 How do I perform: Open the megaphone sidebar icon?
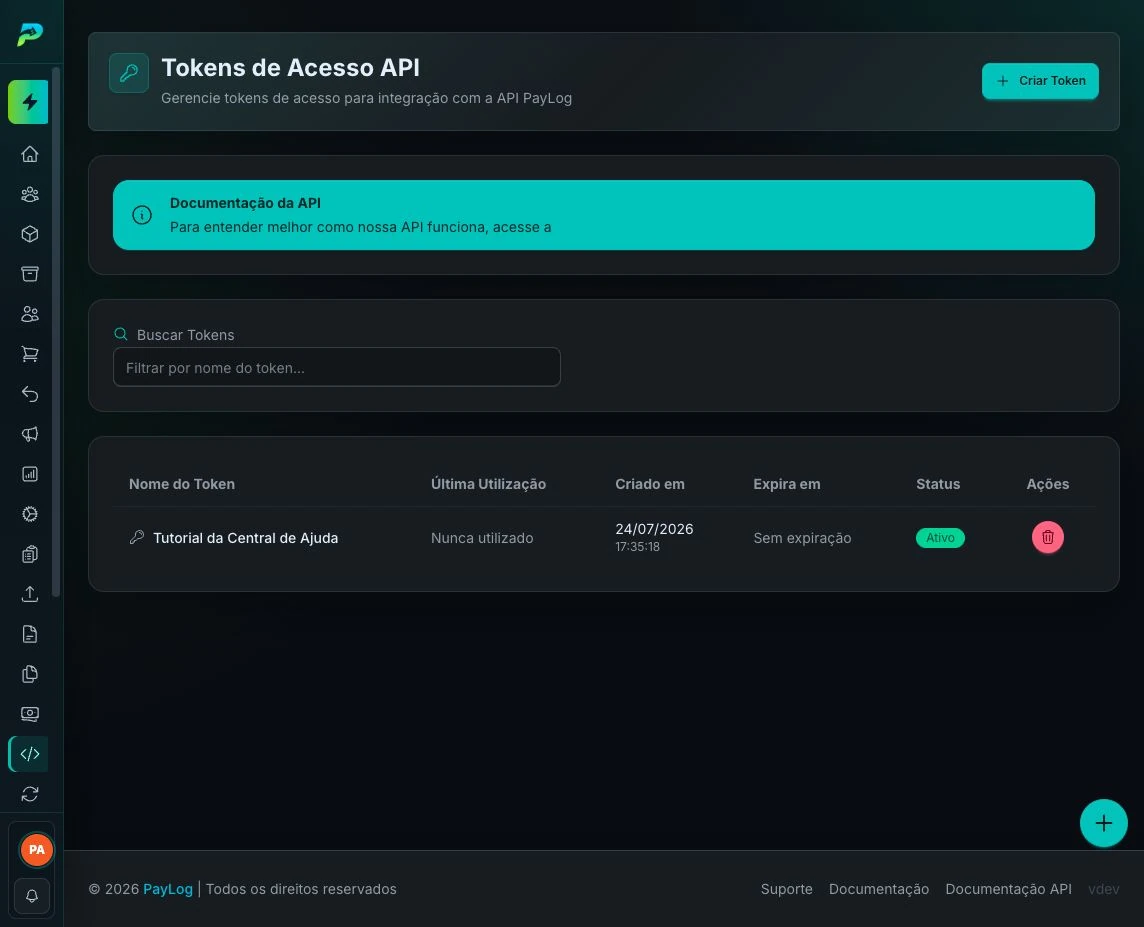pyautogui.click(x=30, y=435)
